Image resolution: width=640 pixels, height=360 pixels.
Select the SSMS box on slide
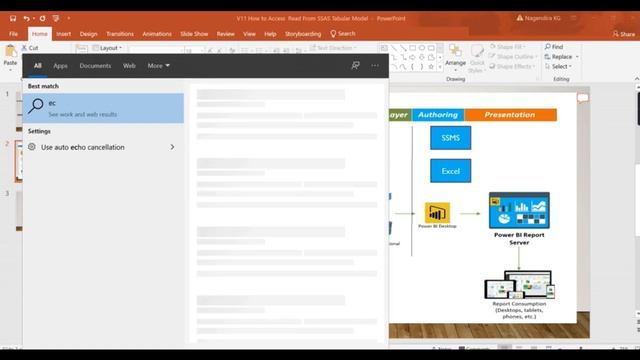pos(451,138)
